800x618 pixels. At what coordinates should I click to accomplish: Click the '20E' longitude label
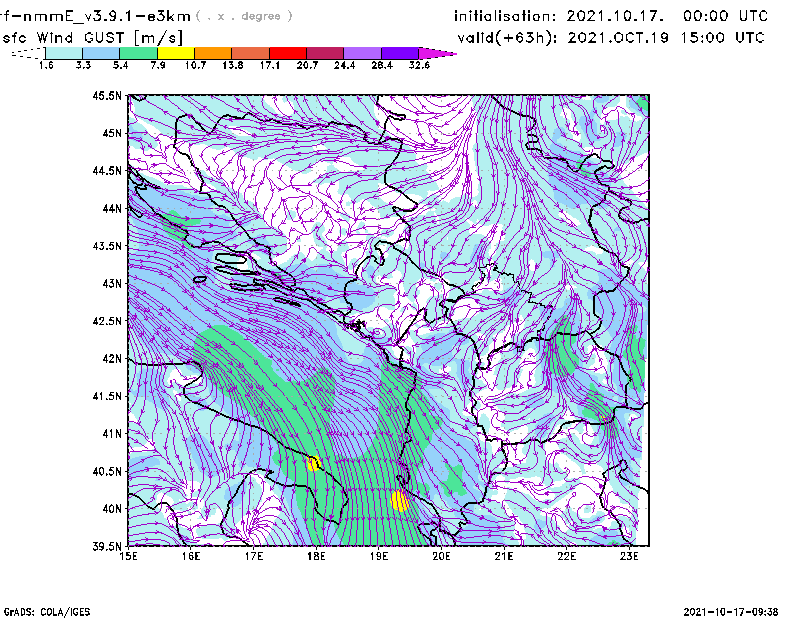tap(441, 556)
